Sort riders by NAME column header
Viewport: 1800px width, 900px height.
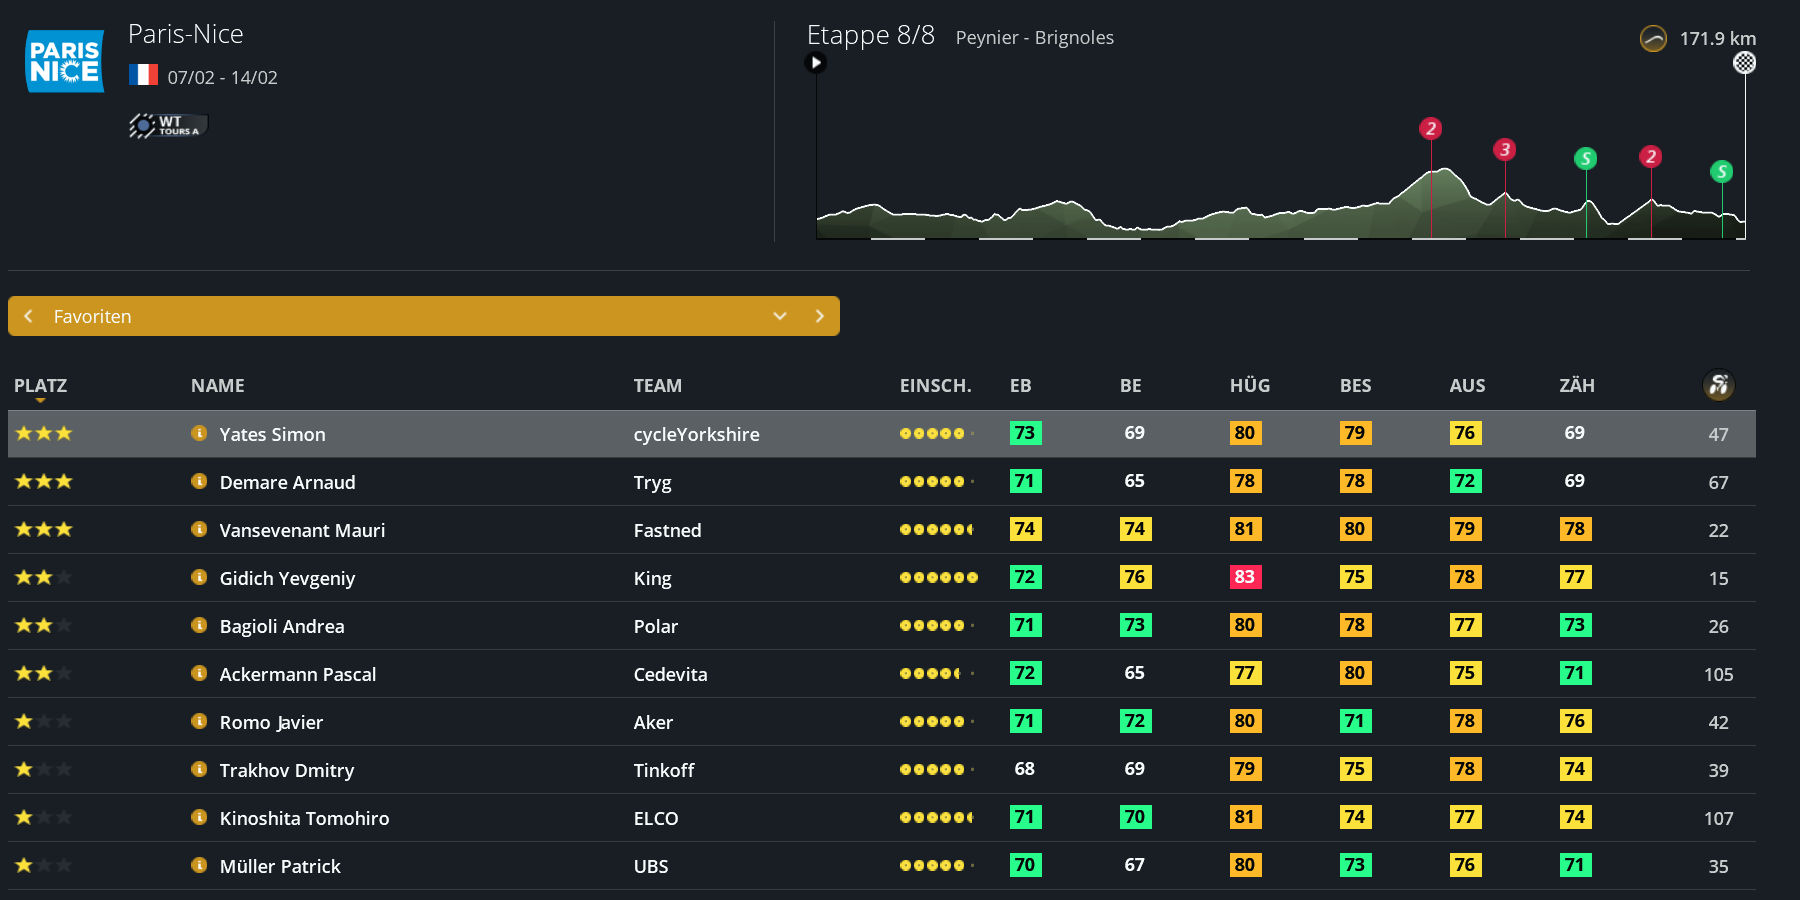point(217,386)
